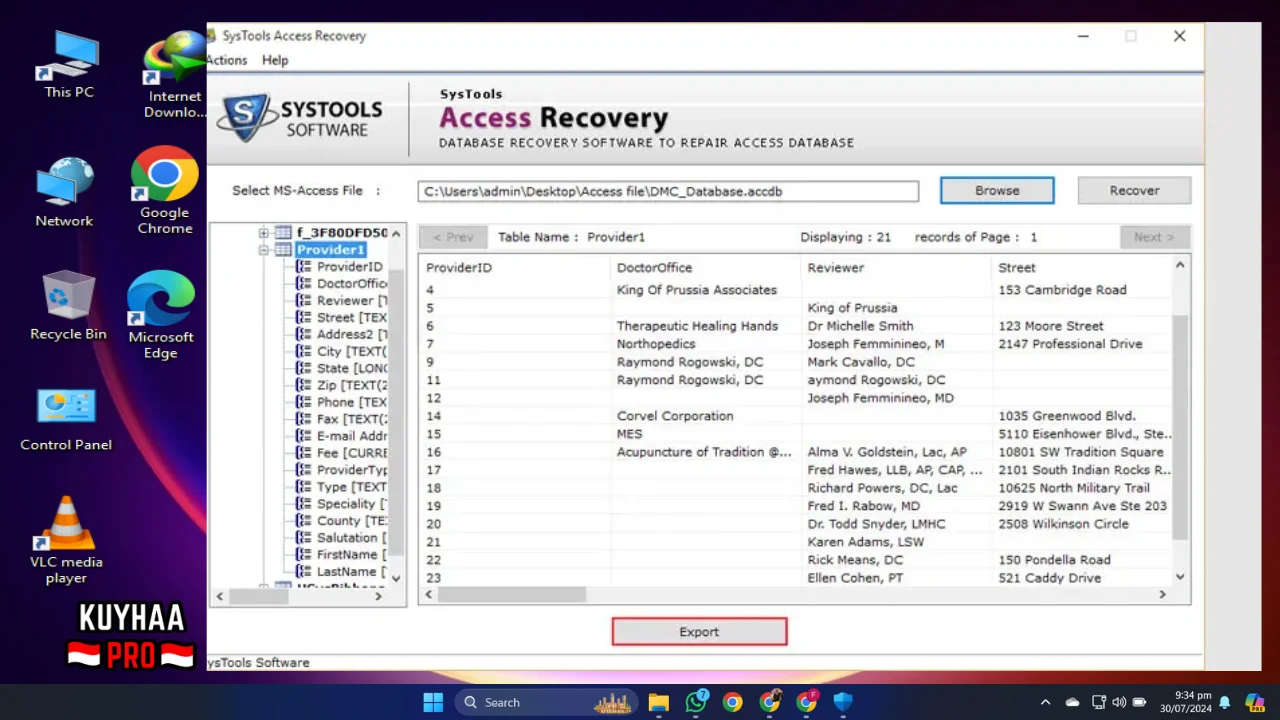Click the Export button
Image resolution: width=1280 pixels, height=720 pixels.
tap(699, 632)
